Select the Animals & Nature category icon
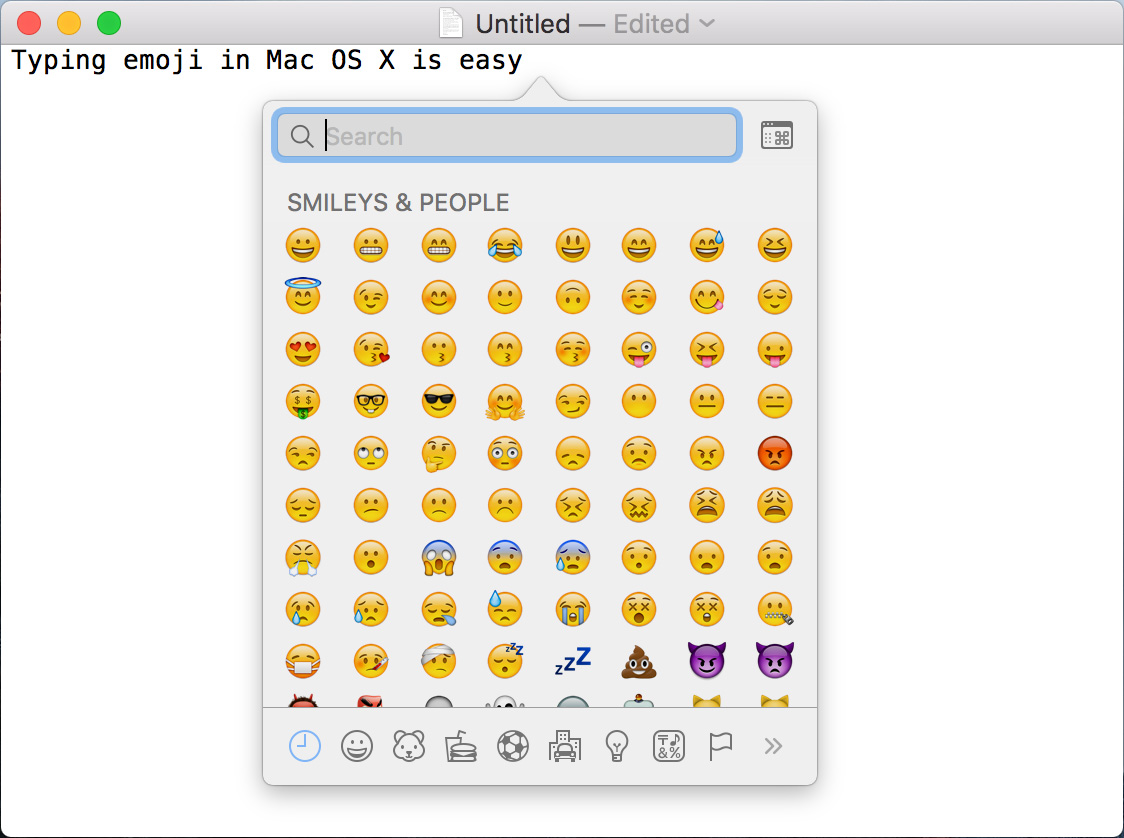This screenshot has height=838, width=1124. (x=408, y=745)
